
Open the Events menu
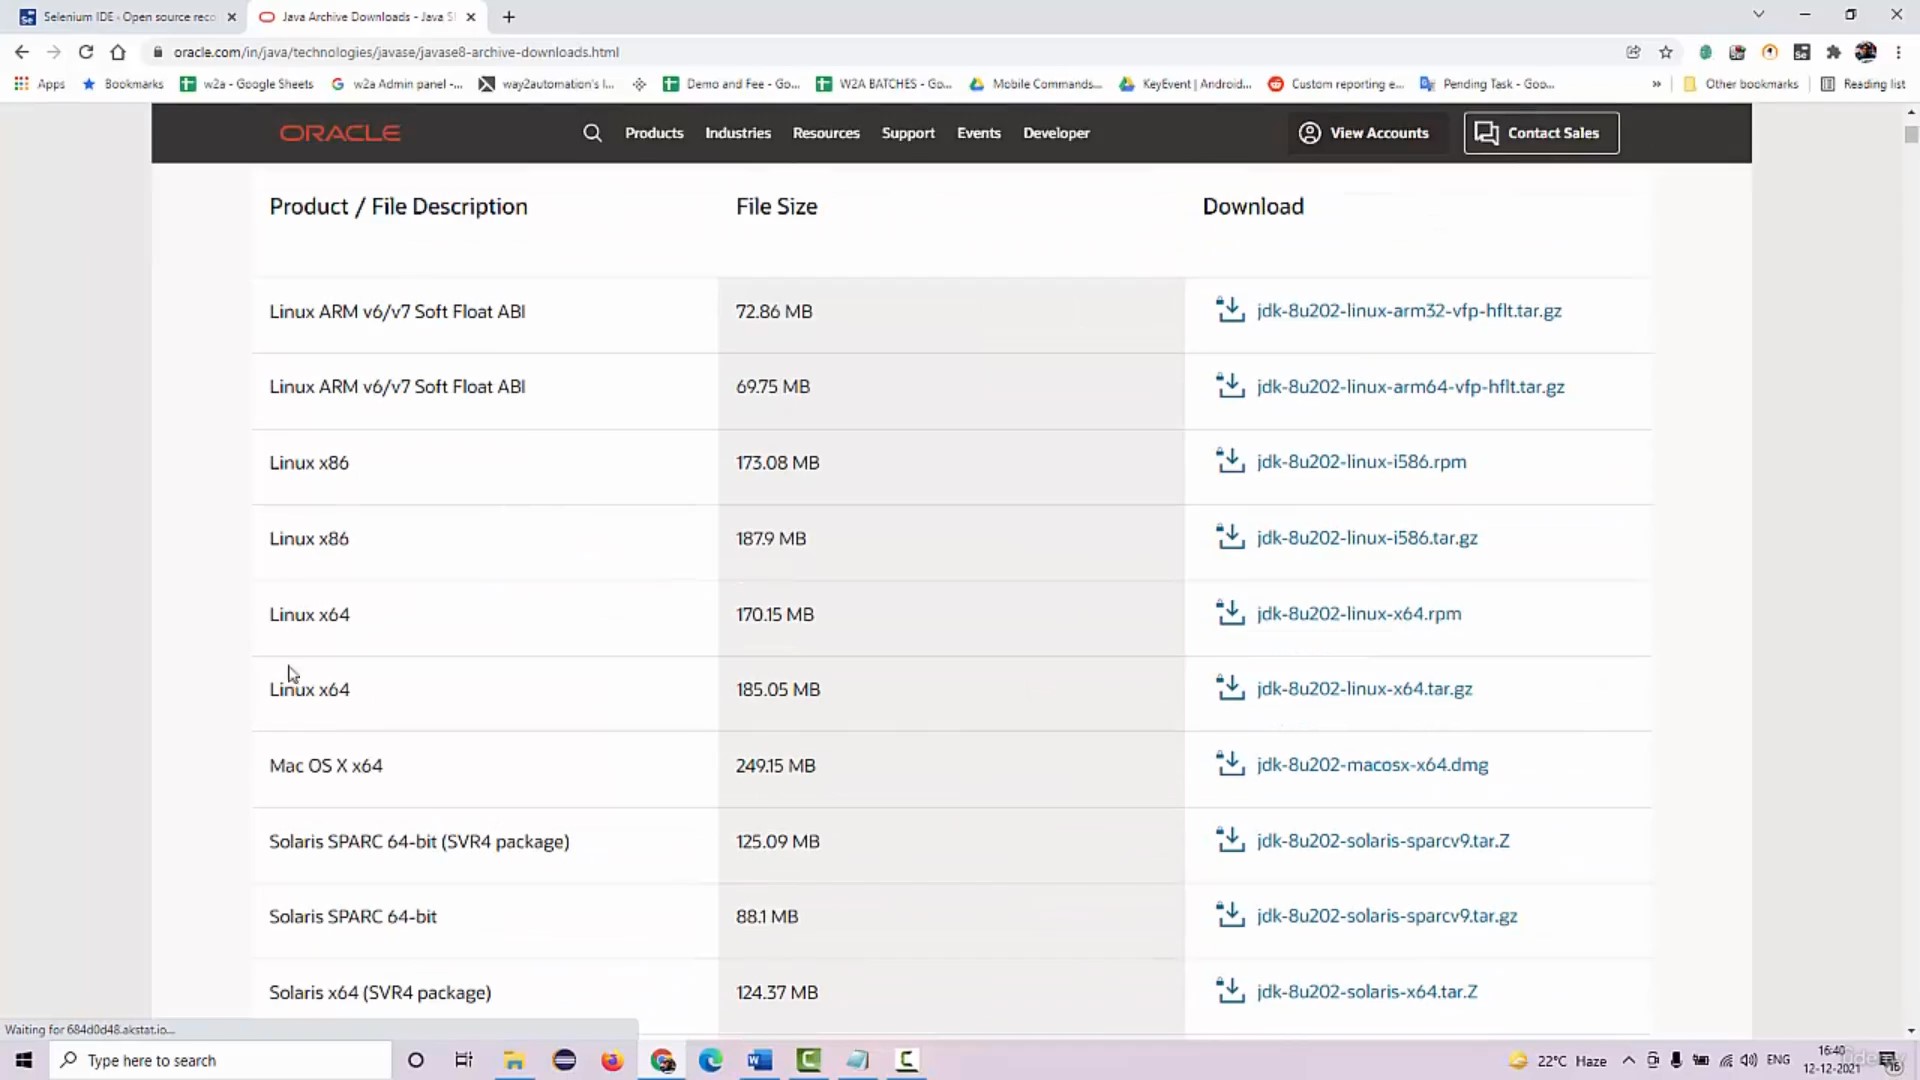(x=978, y=133)
